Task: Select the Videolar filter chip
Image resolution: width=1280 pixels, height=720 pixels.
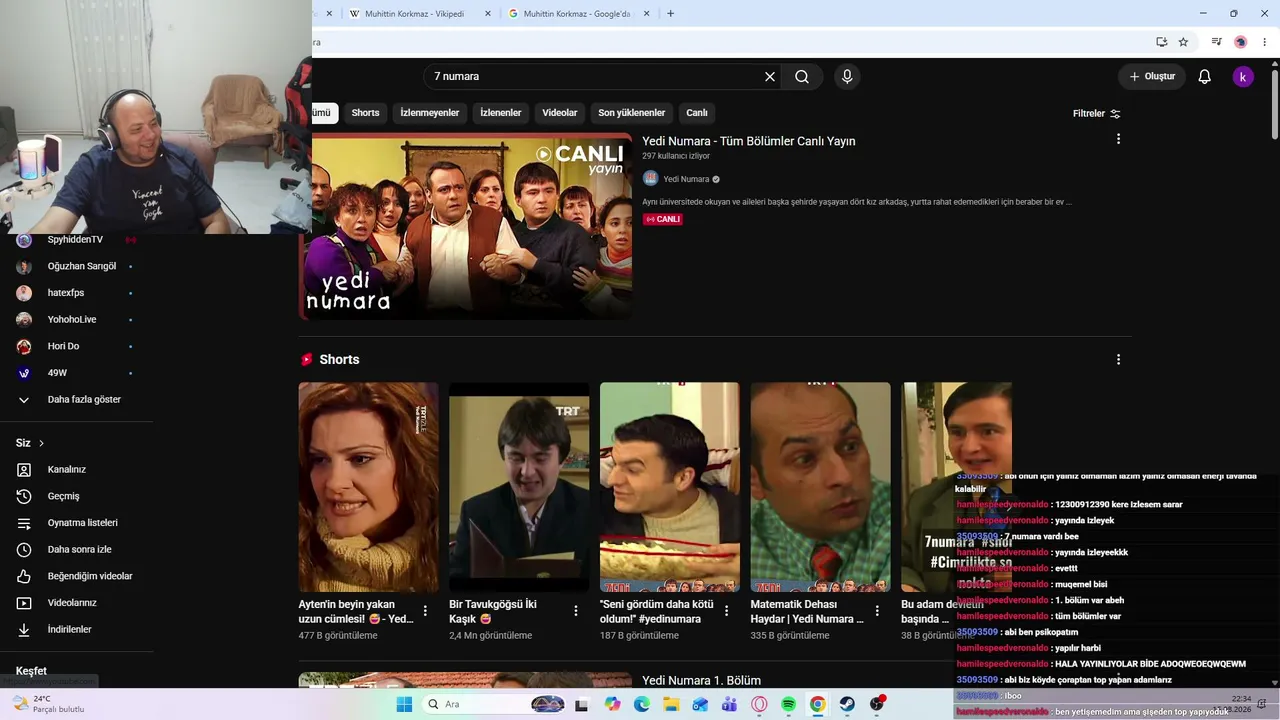Action: tap(560, 113)
